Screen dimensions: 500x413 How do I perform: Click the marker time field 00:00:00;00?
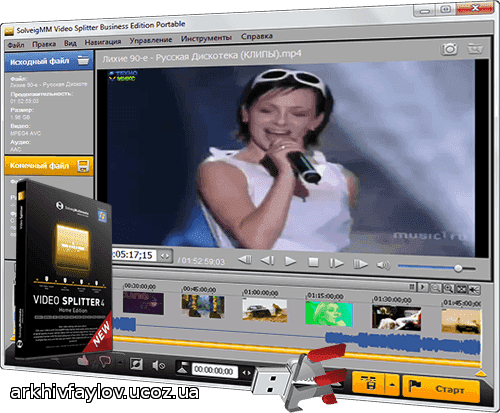214,370
